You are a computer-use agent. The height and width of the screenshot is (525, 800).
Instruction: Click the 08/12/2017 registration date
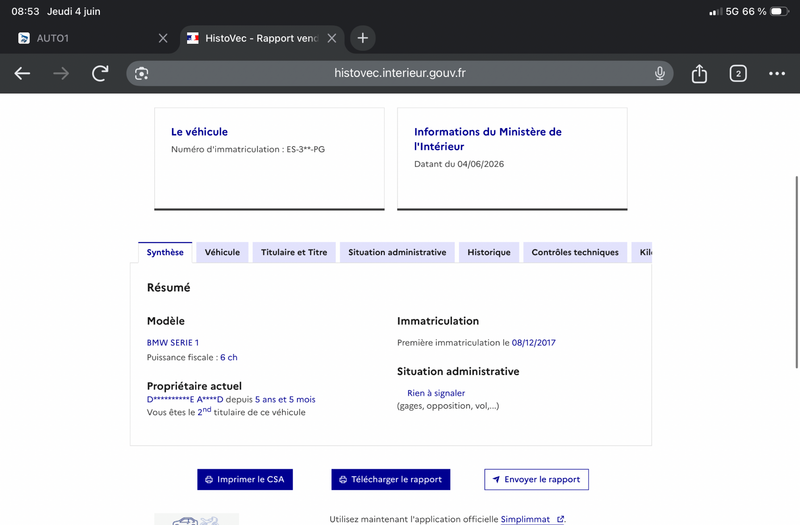[x=534, y=342]
